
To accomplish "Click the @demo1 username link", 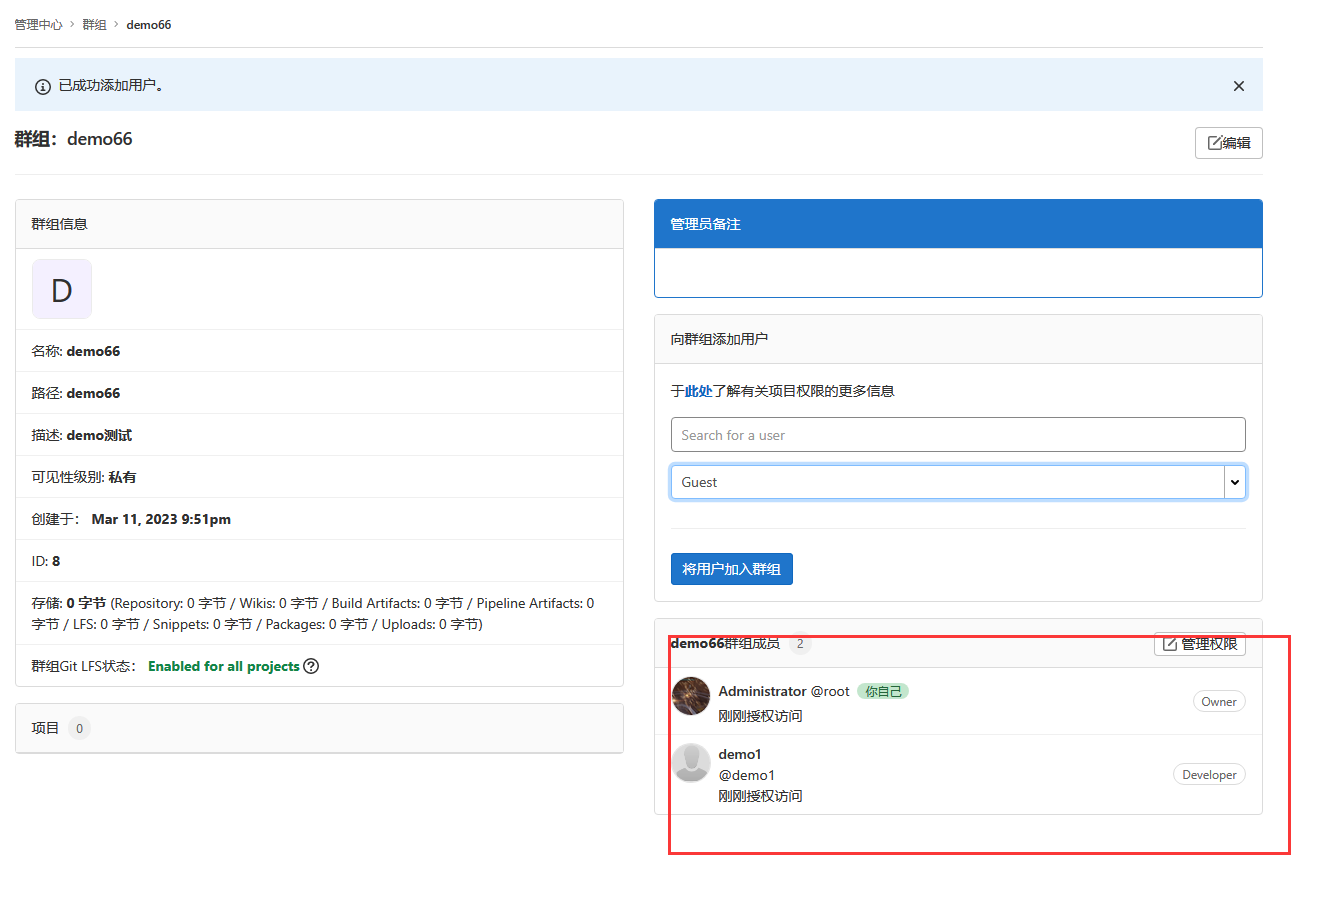I will [x=746, y=775].
